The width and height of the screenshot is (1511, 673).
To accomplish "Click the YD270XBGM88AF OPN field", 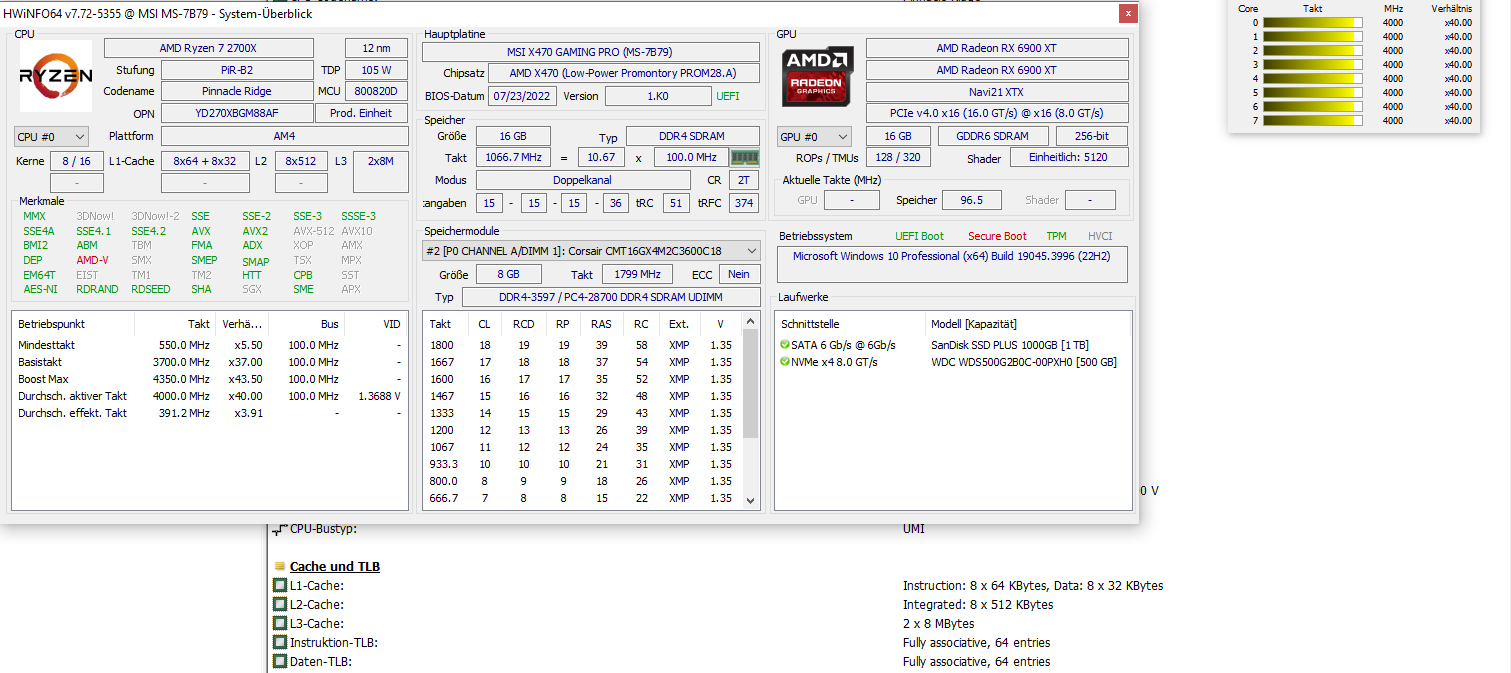I will [236, 113].
